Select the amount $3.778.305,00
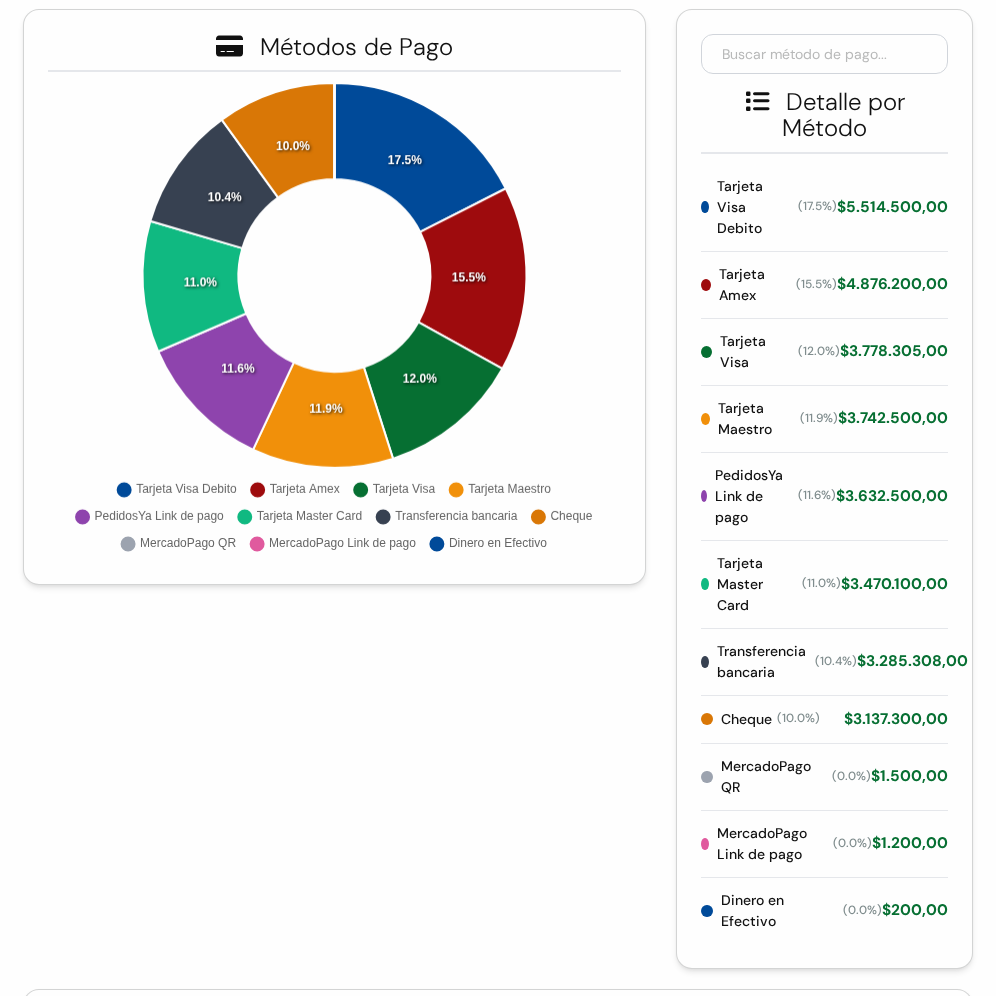The image size is (996, 996). (893, 351)
